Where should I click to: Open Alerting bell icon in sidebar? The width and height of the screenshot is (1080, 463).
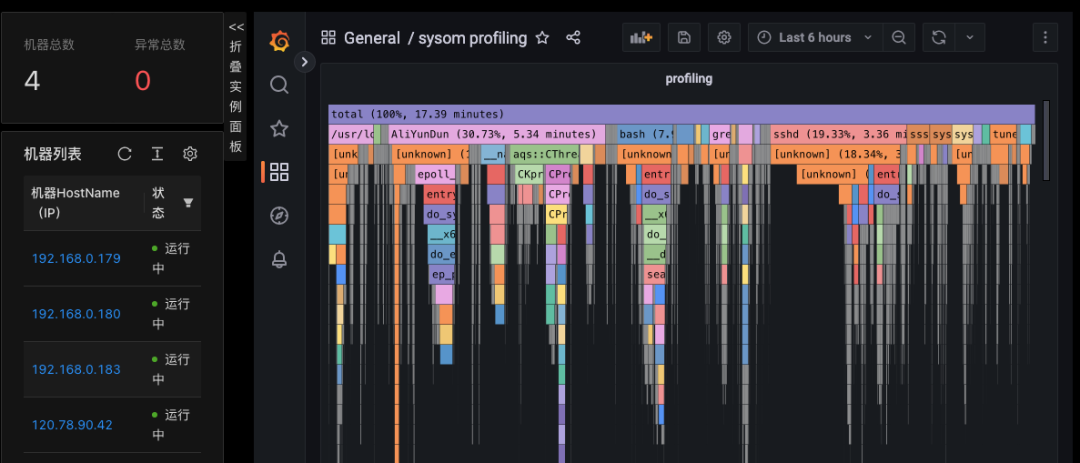pyautogui.click(x=279, y=259)
